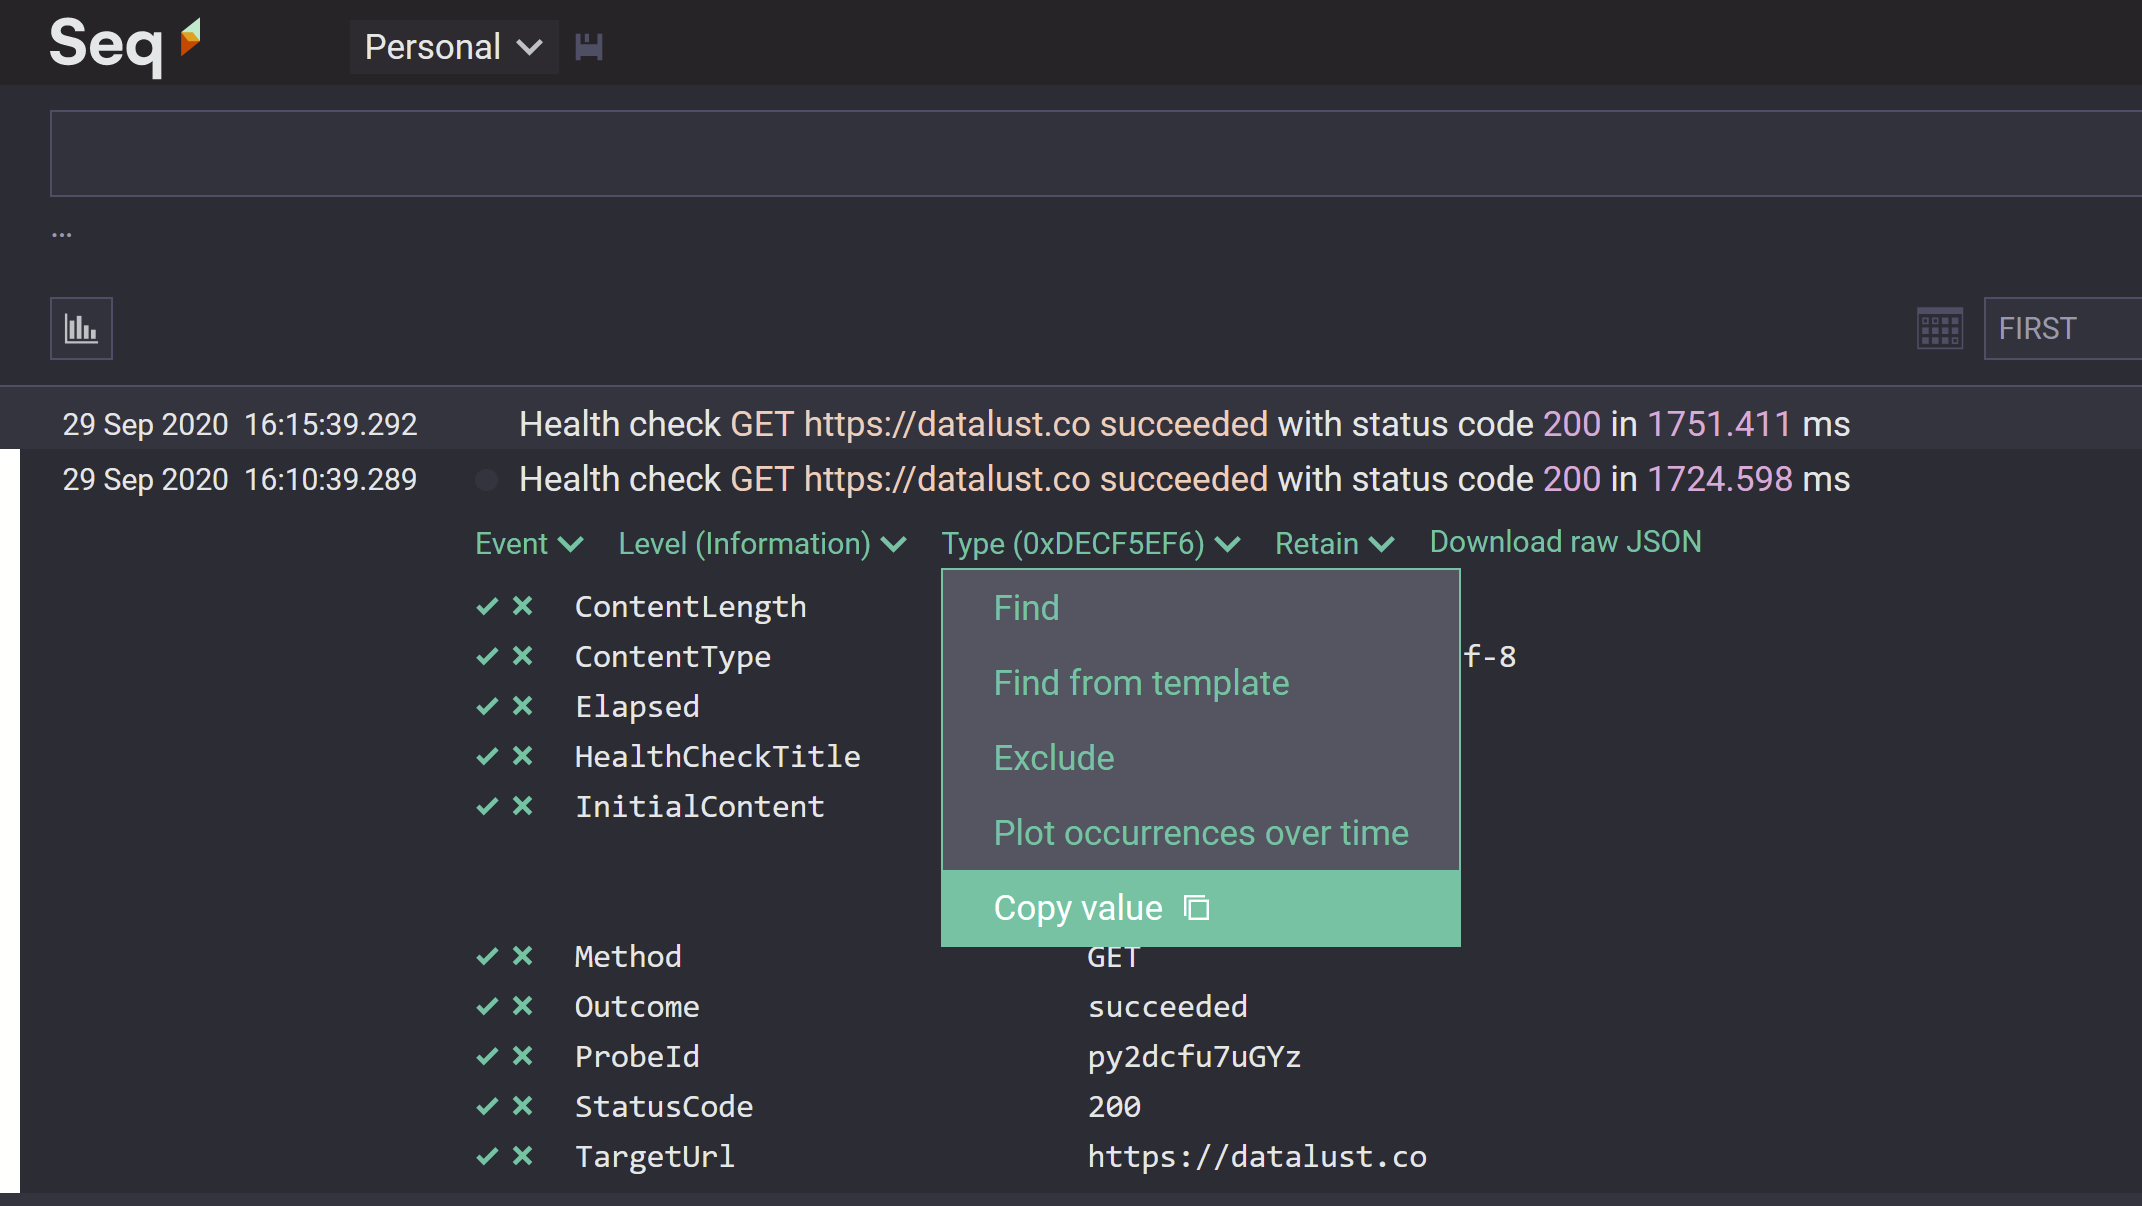Toggle filter on Outcome succeeded
The height and width of the screenshot is (1206, 2142).
pos(487,1006)
